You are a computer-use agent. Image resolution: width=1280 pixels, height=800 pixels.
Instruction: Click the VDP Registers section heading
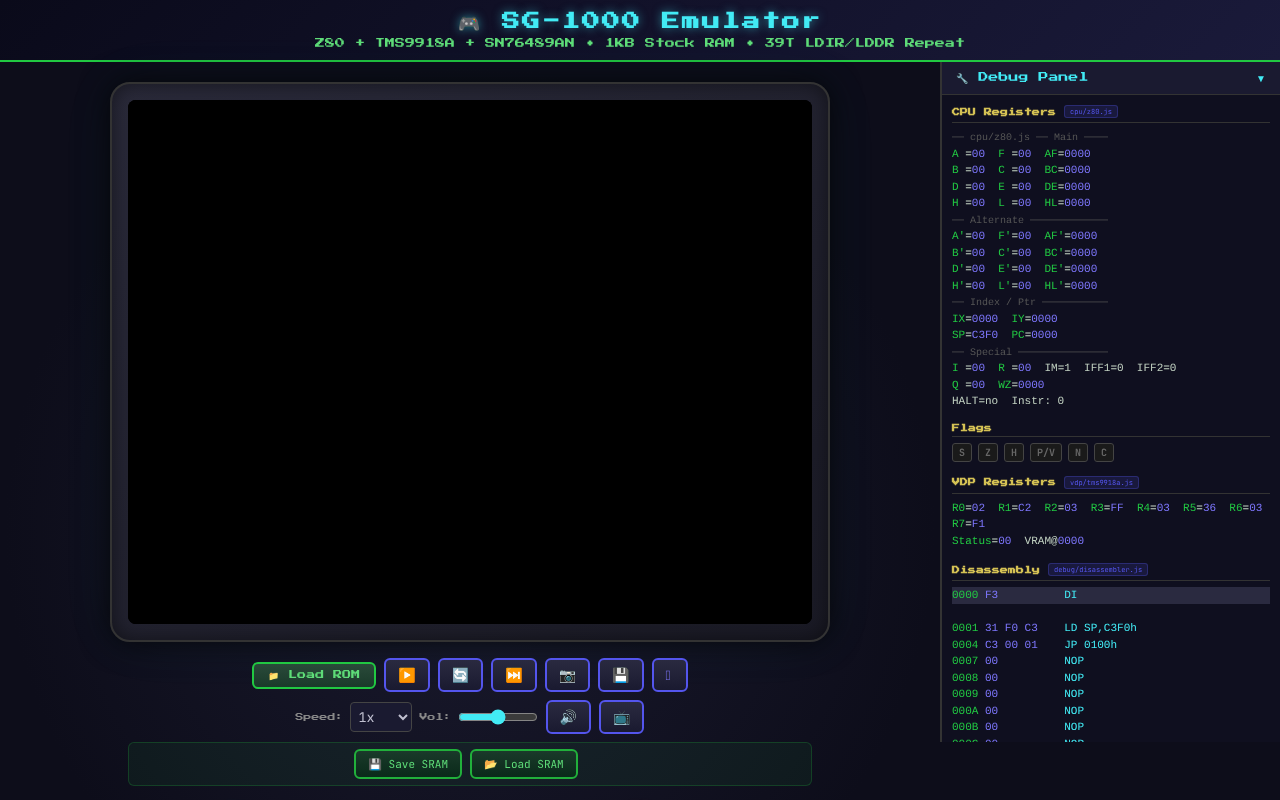tap(1003, 482)
